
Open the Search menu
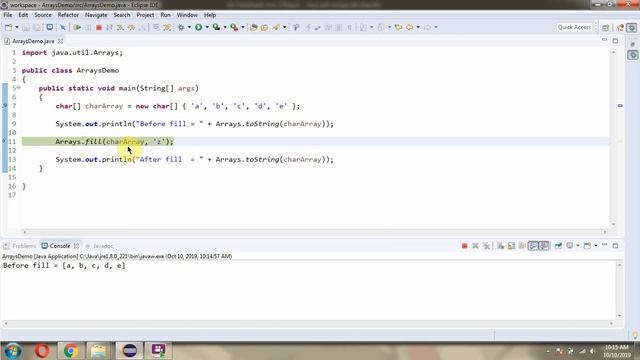tap(122, 15)
